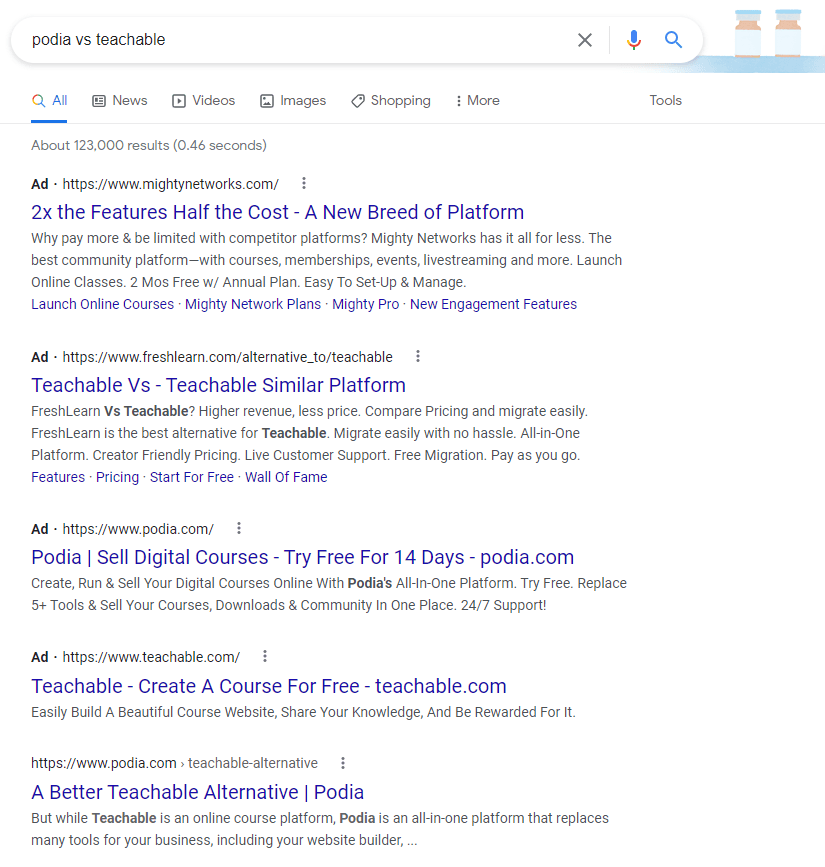Viewport: 825px width, 867px height.
Task: Select the All results tab
Action: 49,101
